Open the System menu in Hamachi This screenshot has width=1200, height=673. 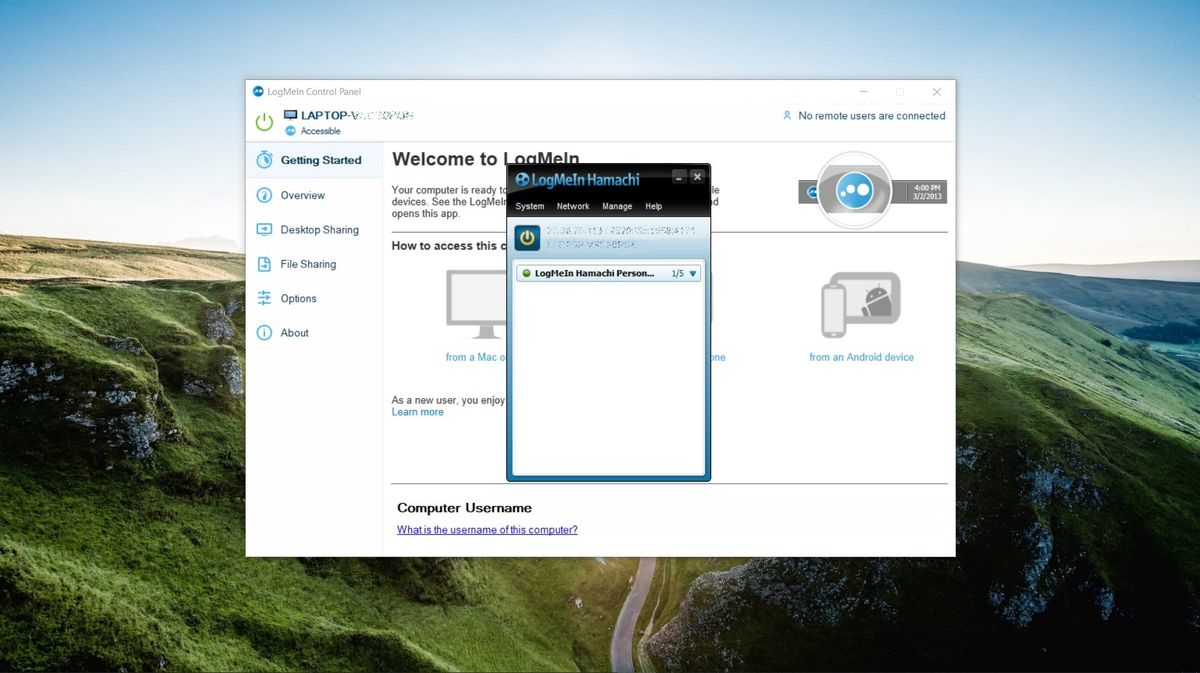[x=530, y=206]
